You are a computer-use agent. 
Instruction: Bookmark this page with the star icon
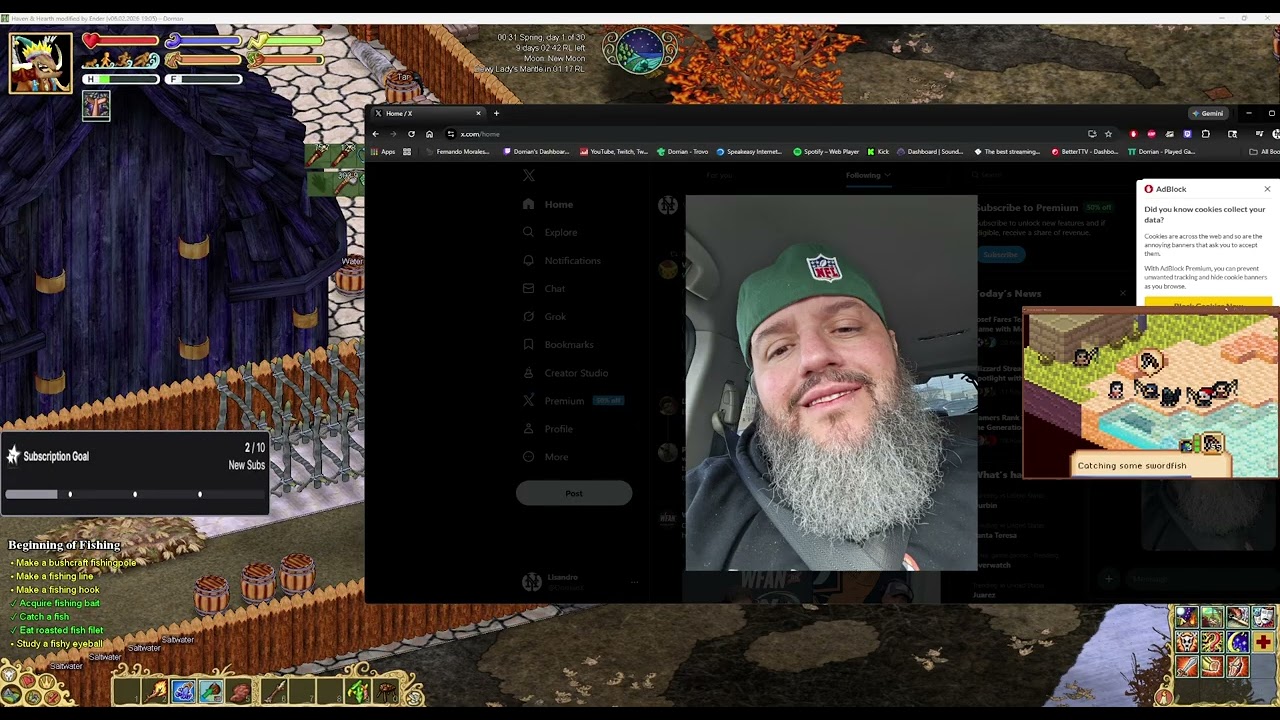click(1108, 134)
